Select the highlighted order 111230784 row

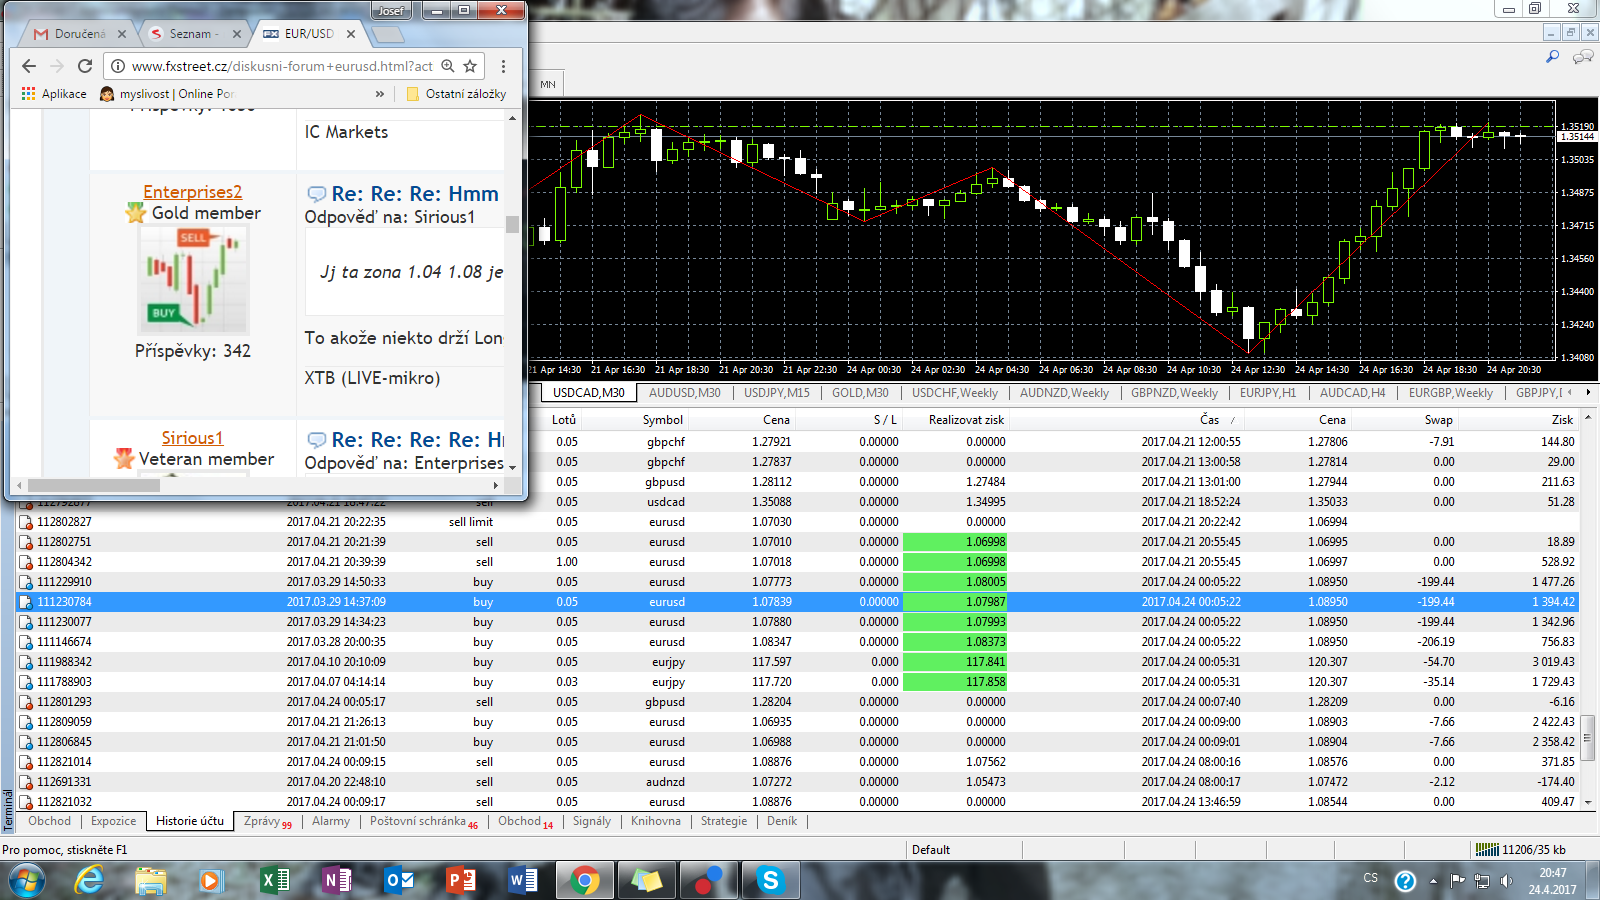tap(64, 602)
